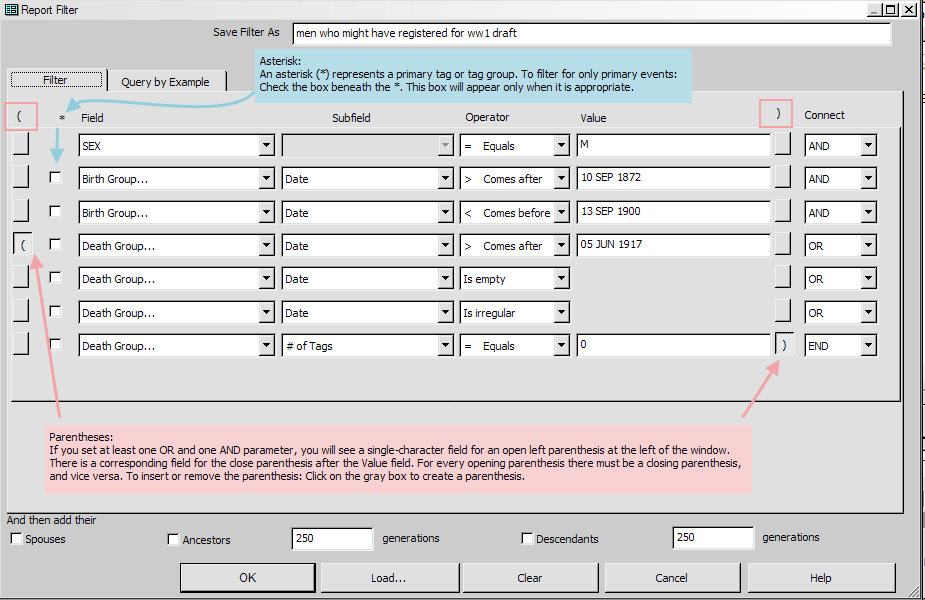Toggle right parenthesis on 05 JUN 1917 row

tap(783, 244)
